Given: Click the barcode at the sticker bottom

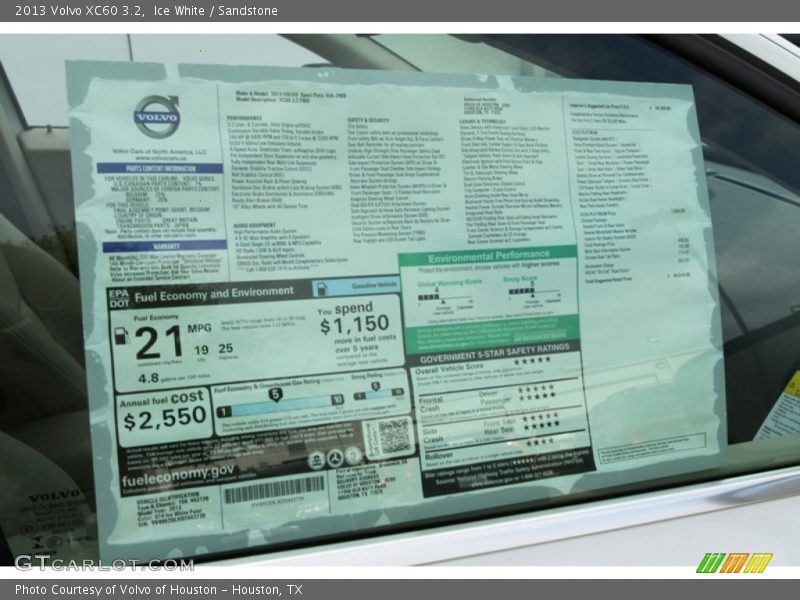Looking at the screenshot, I should tap(274, 488).
